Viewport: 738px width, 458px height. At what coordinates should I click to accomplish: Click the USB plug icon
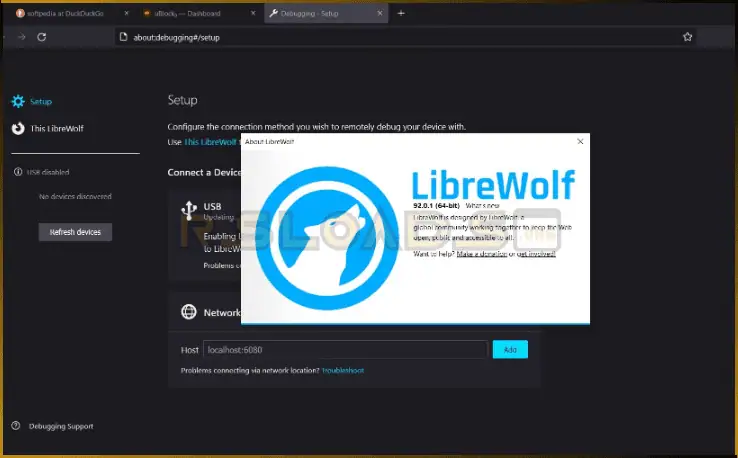(189, 210)
